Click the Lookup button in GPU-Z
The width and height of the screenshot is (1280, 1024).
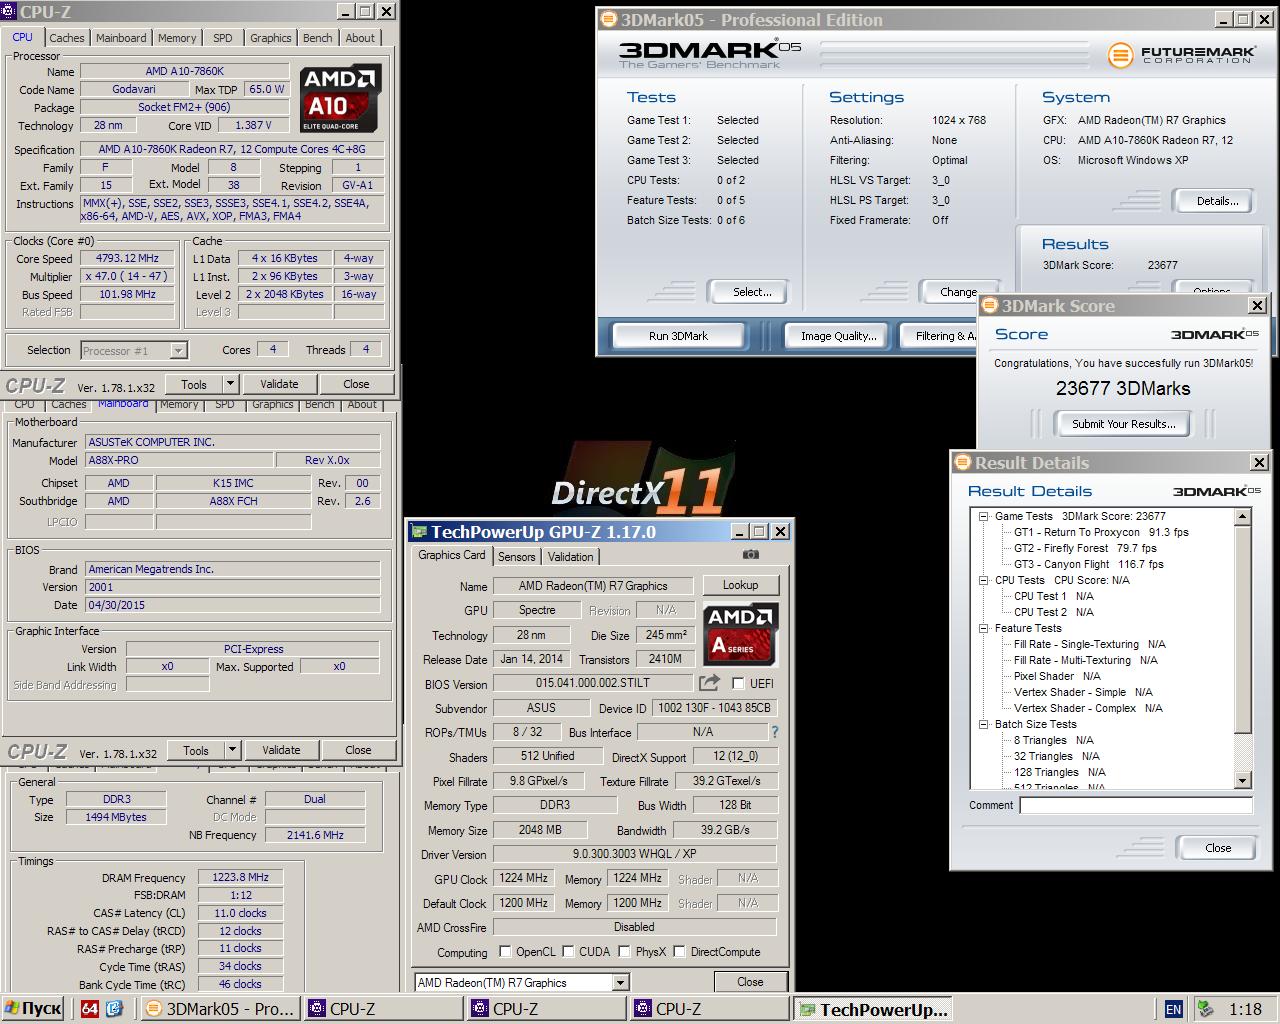740,585
